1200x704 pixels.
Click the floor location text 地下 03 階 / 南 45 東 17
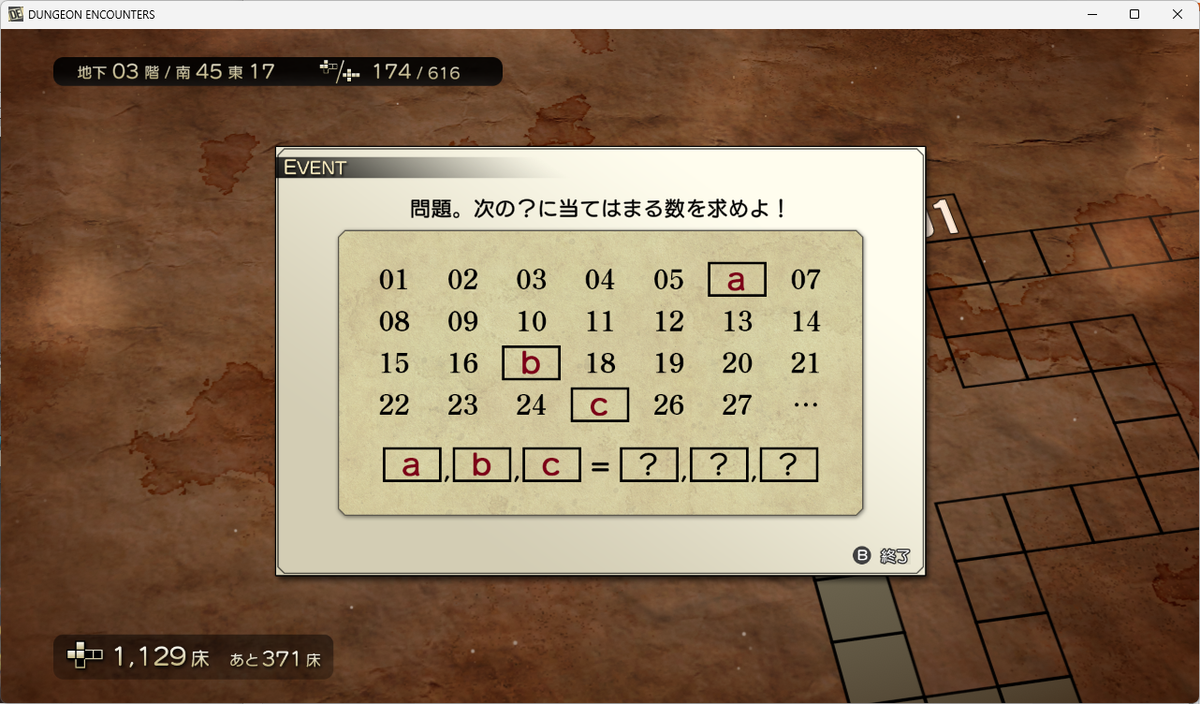(176, 71)
